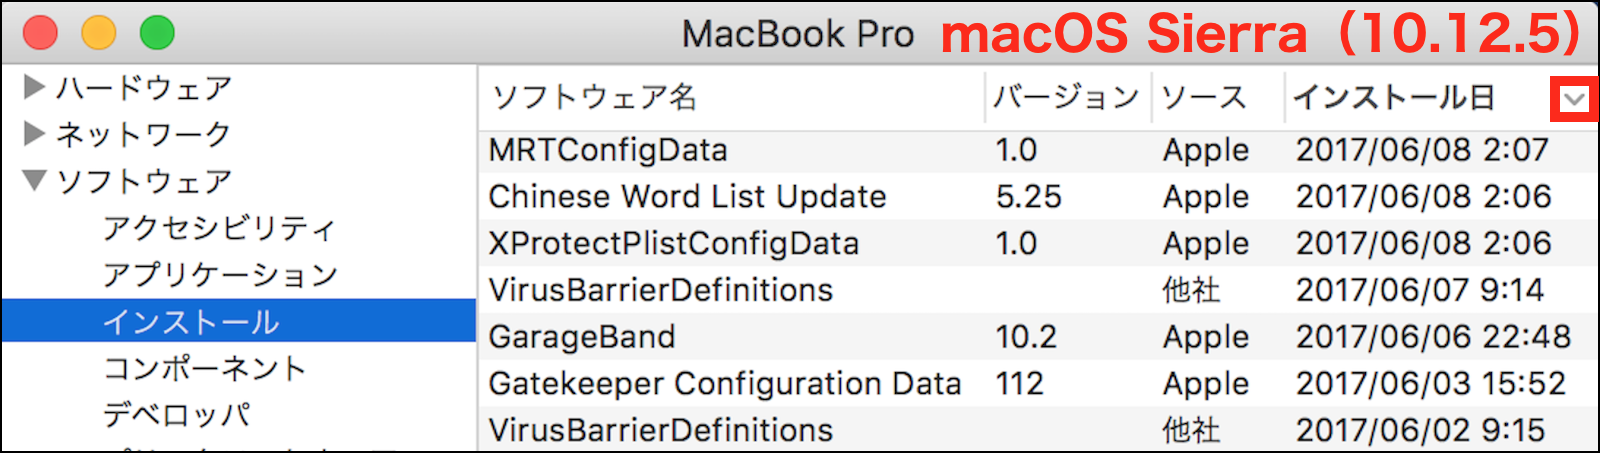
Task: Click the インストール日 column header
Action: click(1394, 97)
